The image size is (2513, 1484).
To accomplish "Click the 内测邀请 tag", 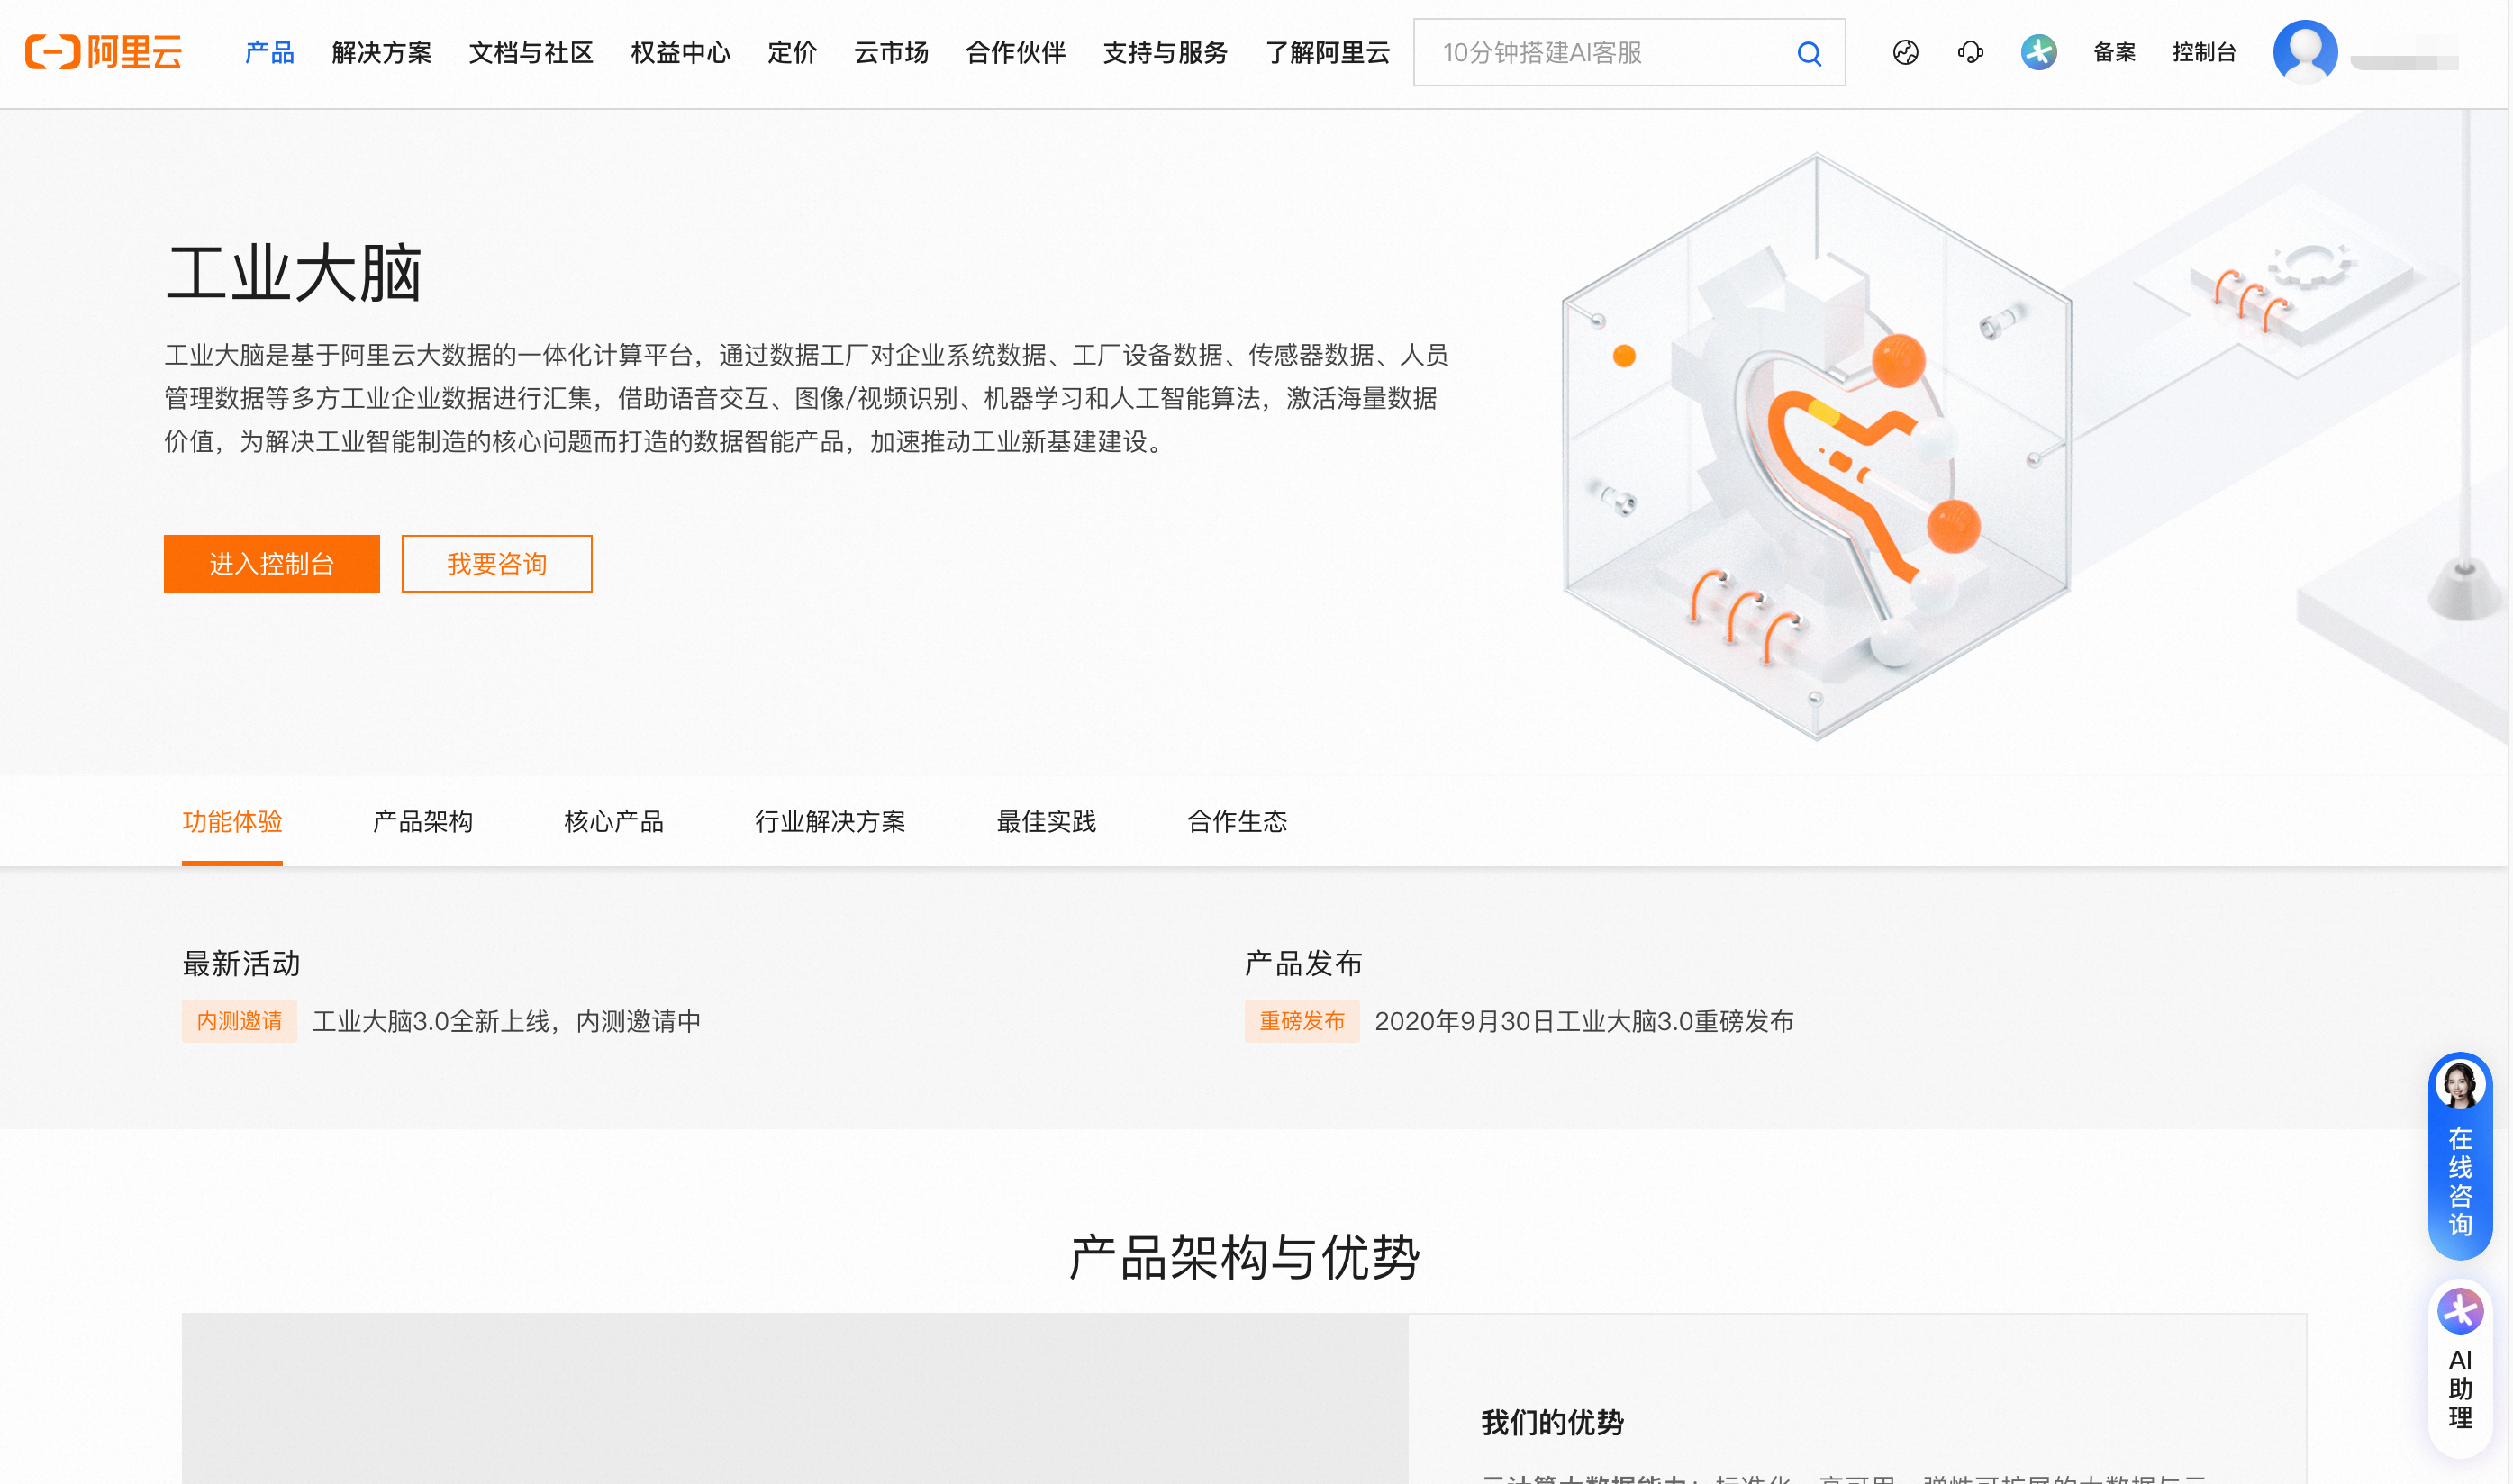I will [x=239, y=1021].
